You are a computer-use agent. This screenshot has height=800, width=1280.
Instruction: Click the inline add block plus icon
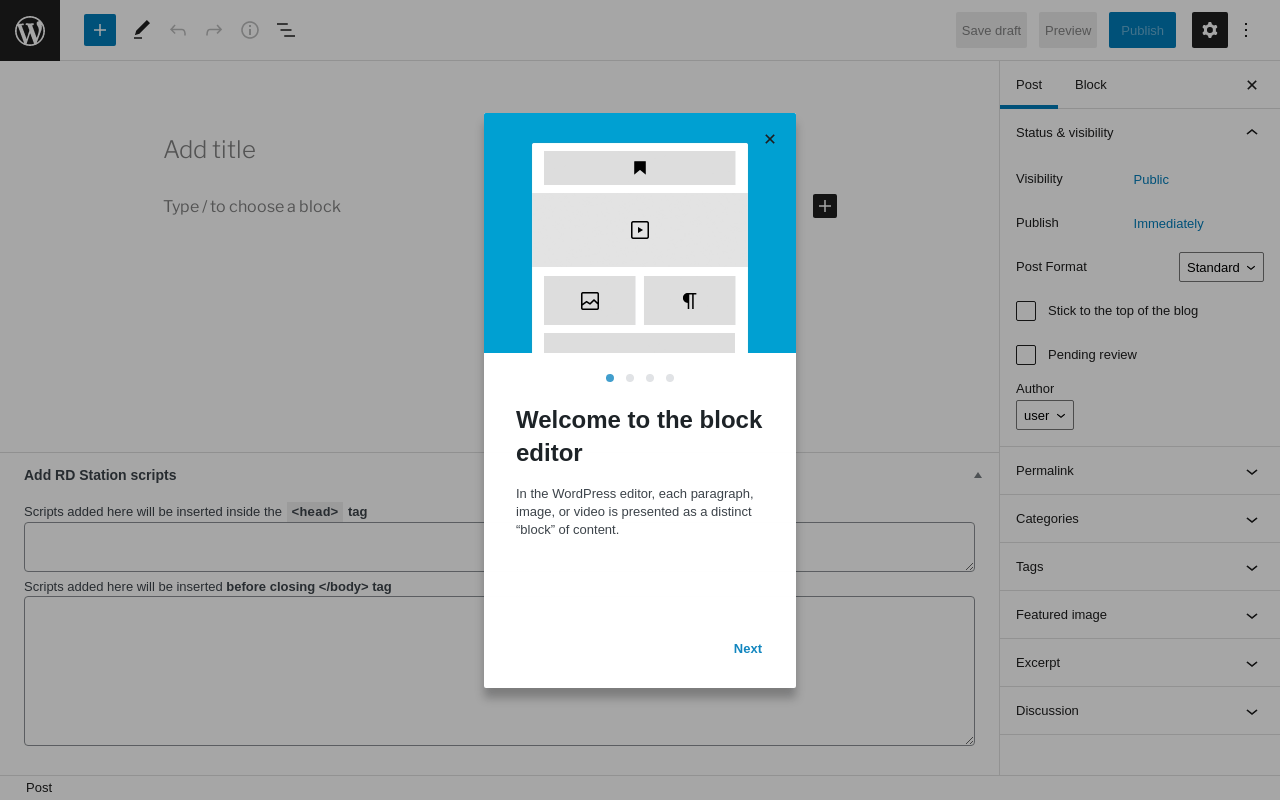click(825, 206)
